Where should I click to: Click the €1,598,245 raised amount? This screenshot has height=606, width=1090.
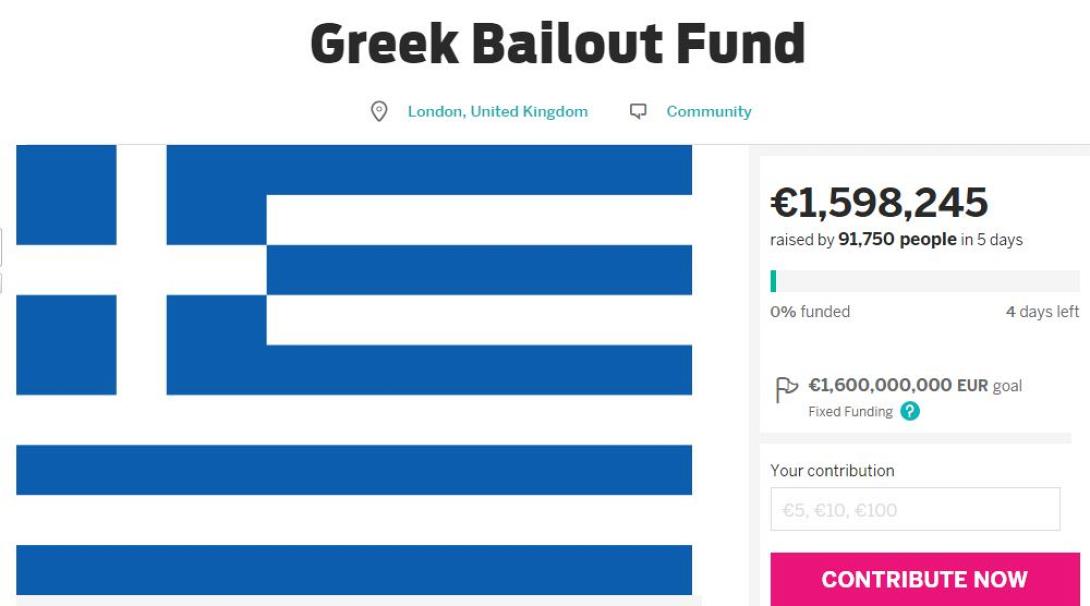pos(878,203)
